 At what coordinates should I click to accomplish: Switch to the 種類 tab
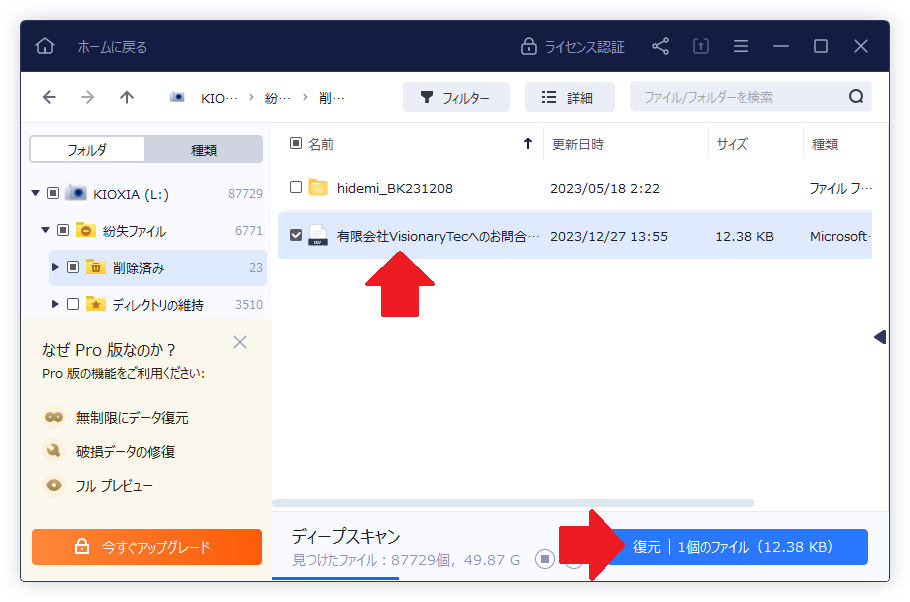[x=204, y=150]
